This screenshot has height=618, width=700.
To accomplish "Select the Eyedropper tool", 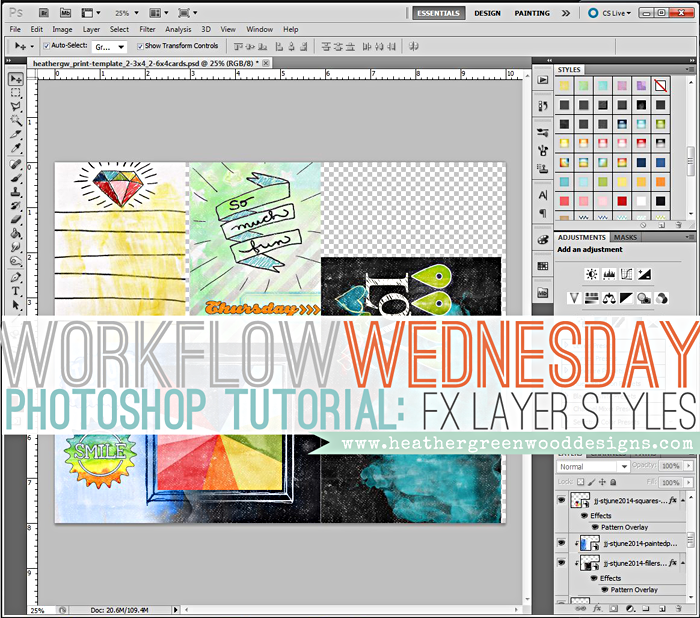I will coord(16,148).
